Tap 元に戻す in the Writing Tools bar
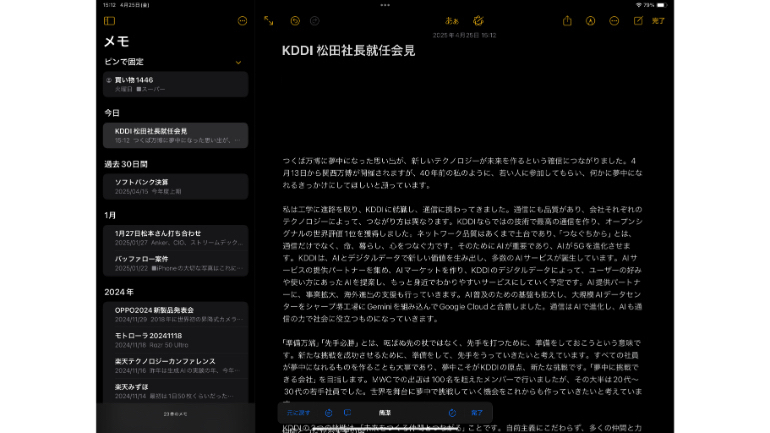 click(x=299, y=413)
